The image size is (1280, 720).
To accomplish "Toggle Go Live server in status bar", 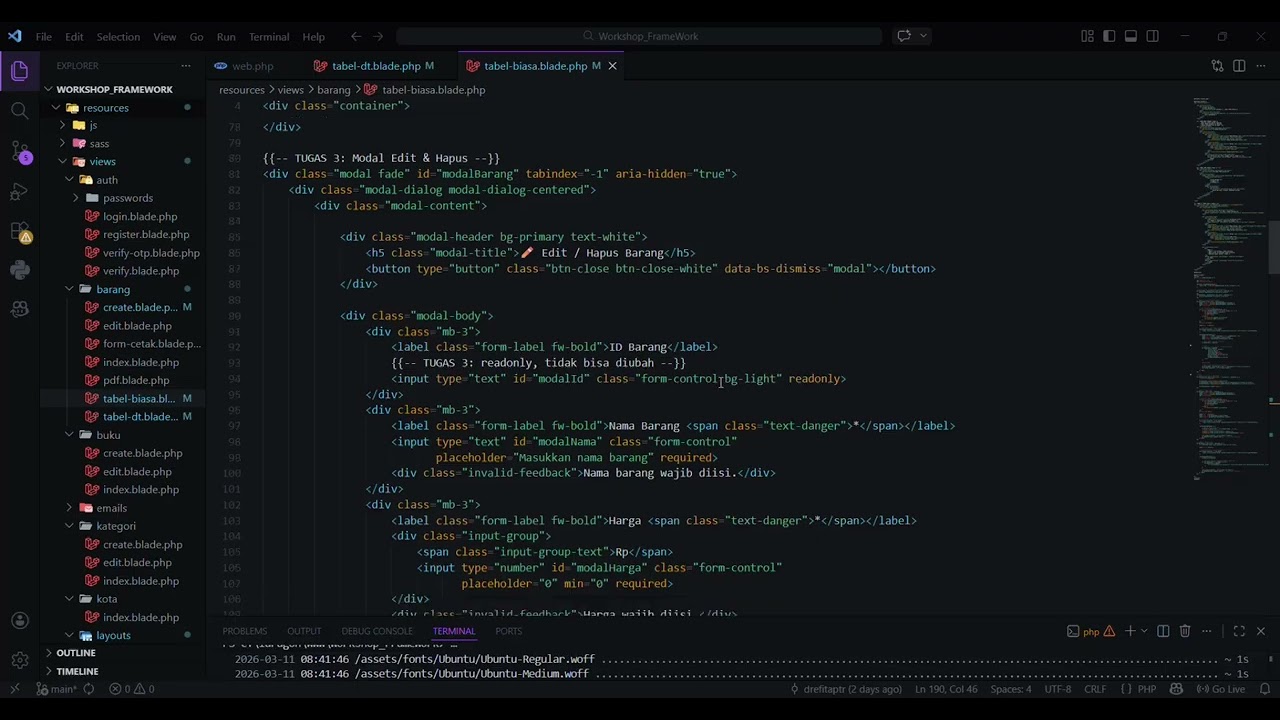I will (x=1221, y=689).
